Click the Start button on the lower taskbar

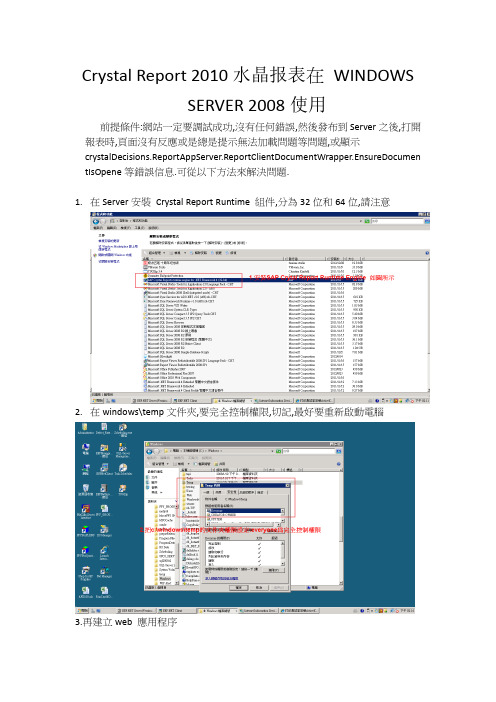82,610
